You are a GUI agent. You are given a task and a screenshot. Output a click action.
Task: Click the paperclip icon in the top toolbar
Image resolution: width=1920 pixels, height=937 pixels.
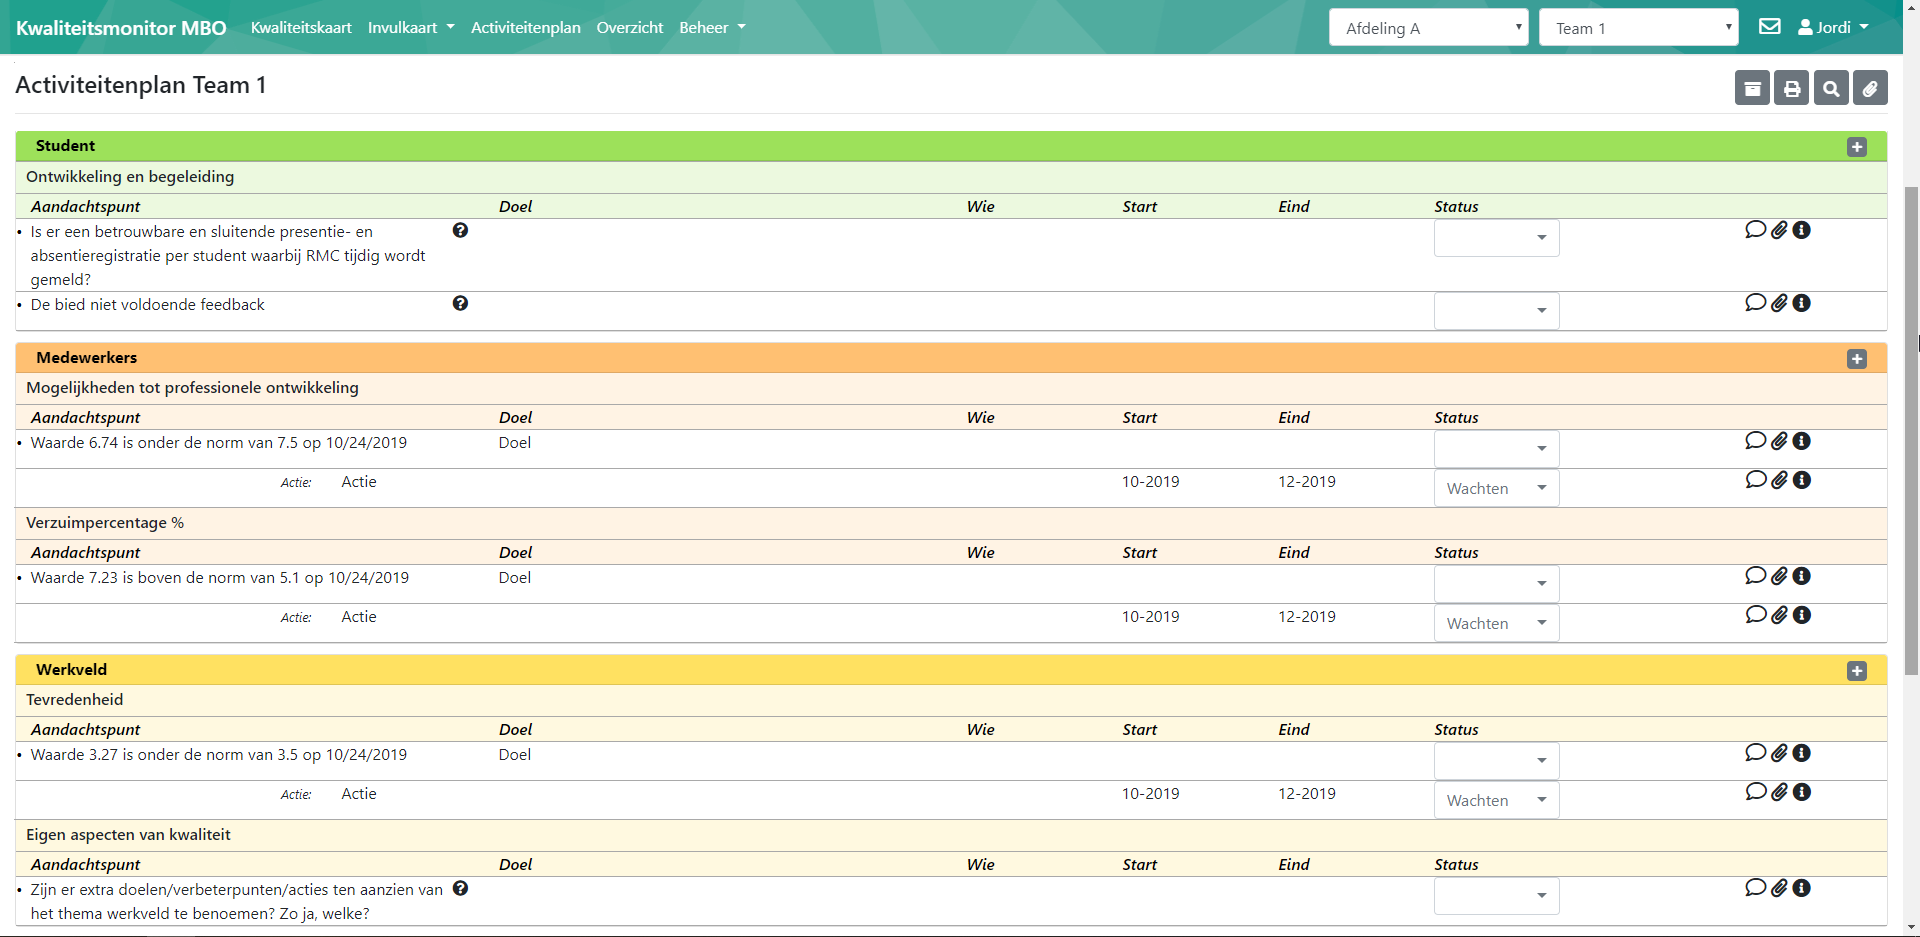(1871, 87)
